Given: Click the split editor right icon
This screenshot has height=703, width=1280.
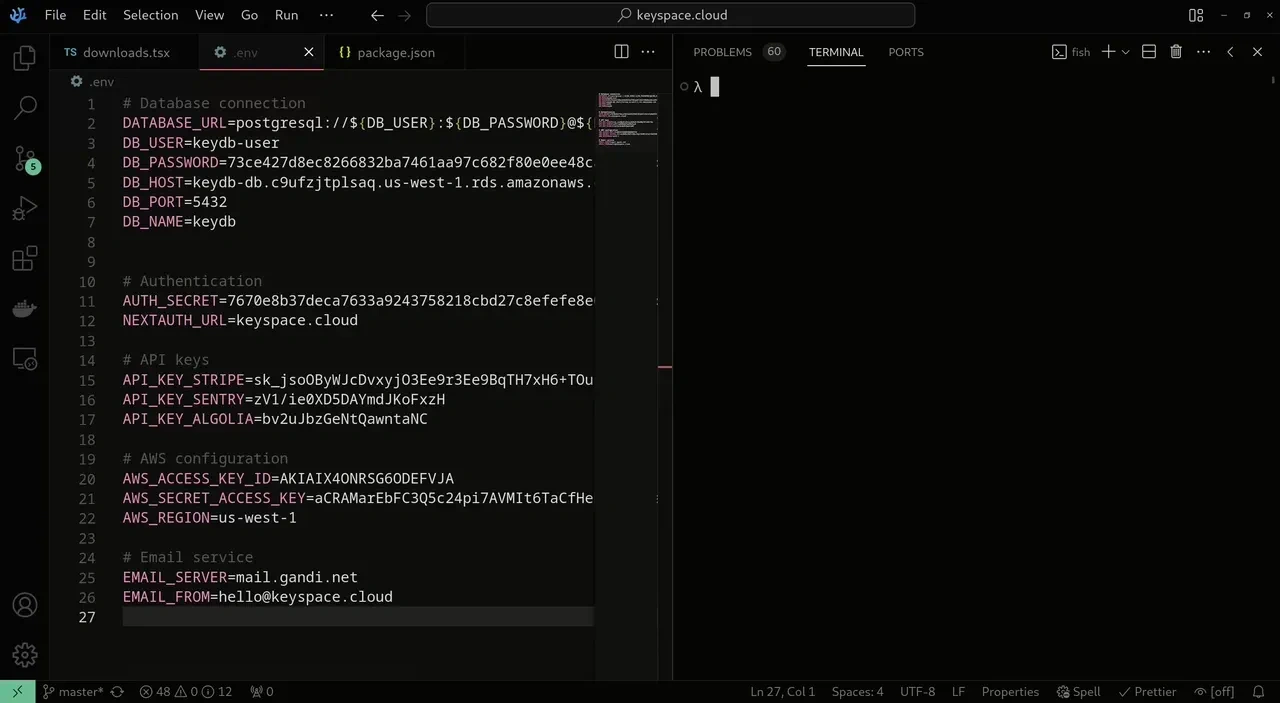Looking at the screenshot, I should (621, 52).
